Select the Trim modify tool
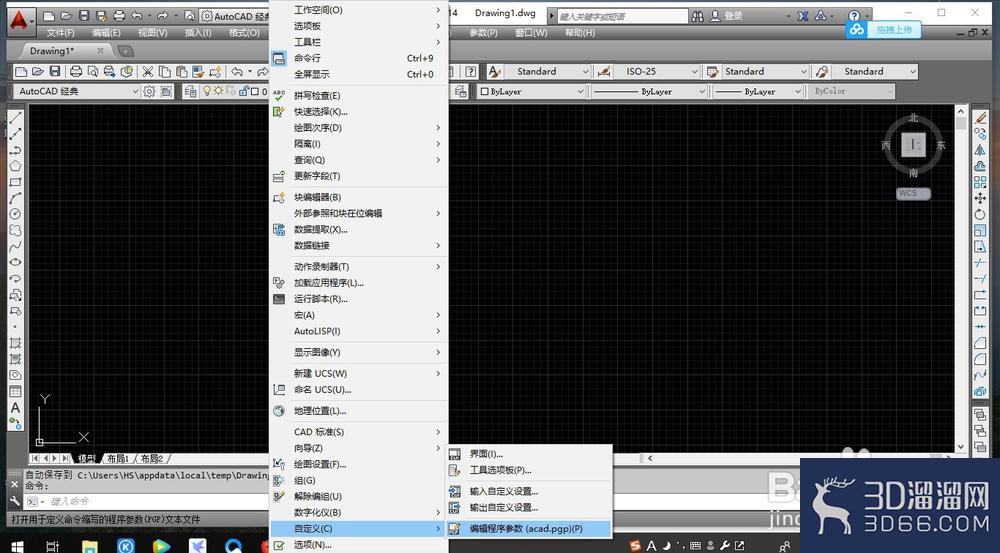The height and width of the screenshot is (553, 1000). point(980,262)
